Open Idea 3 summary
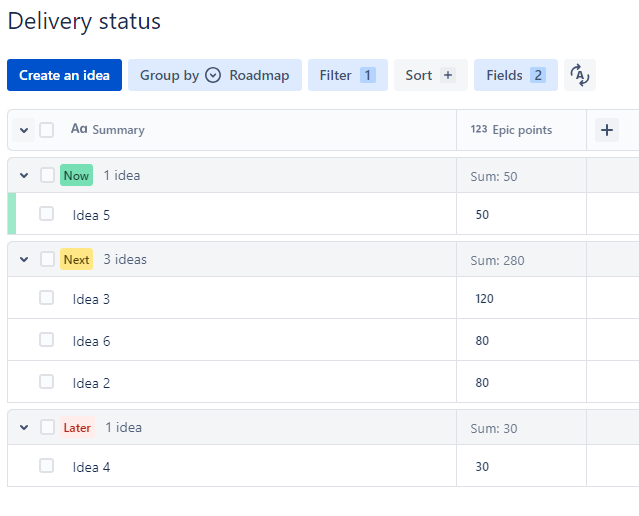Image resolution: width=639 pixels, height=516 pixels. point(91,299)
